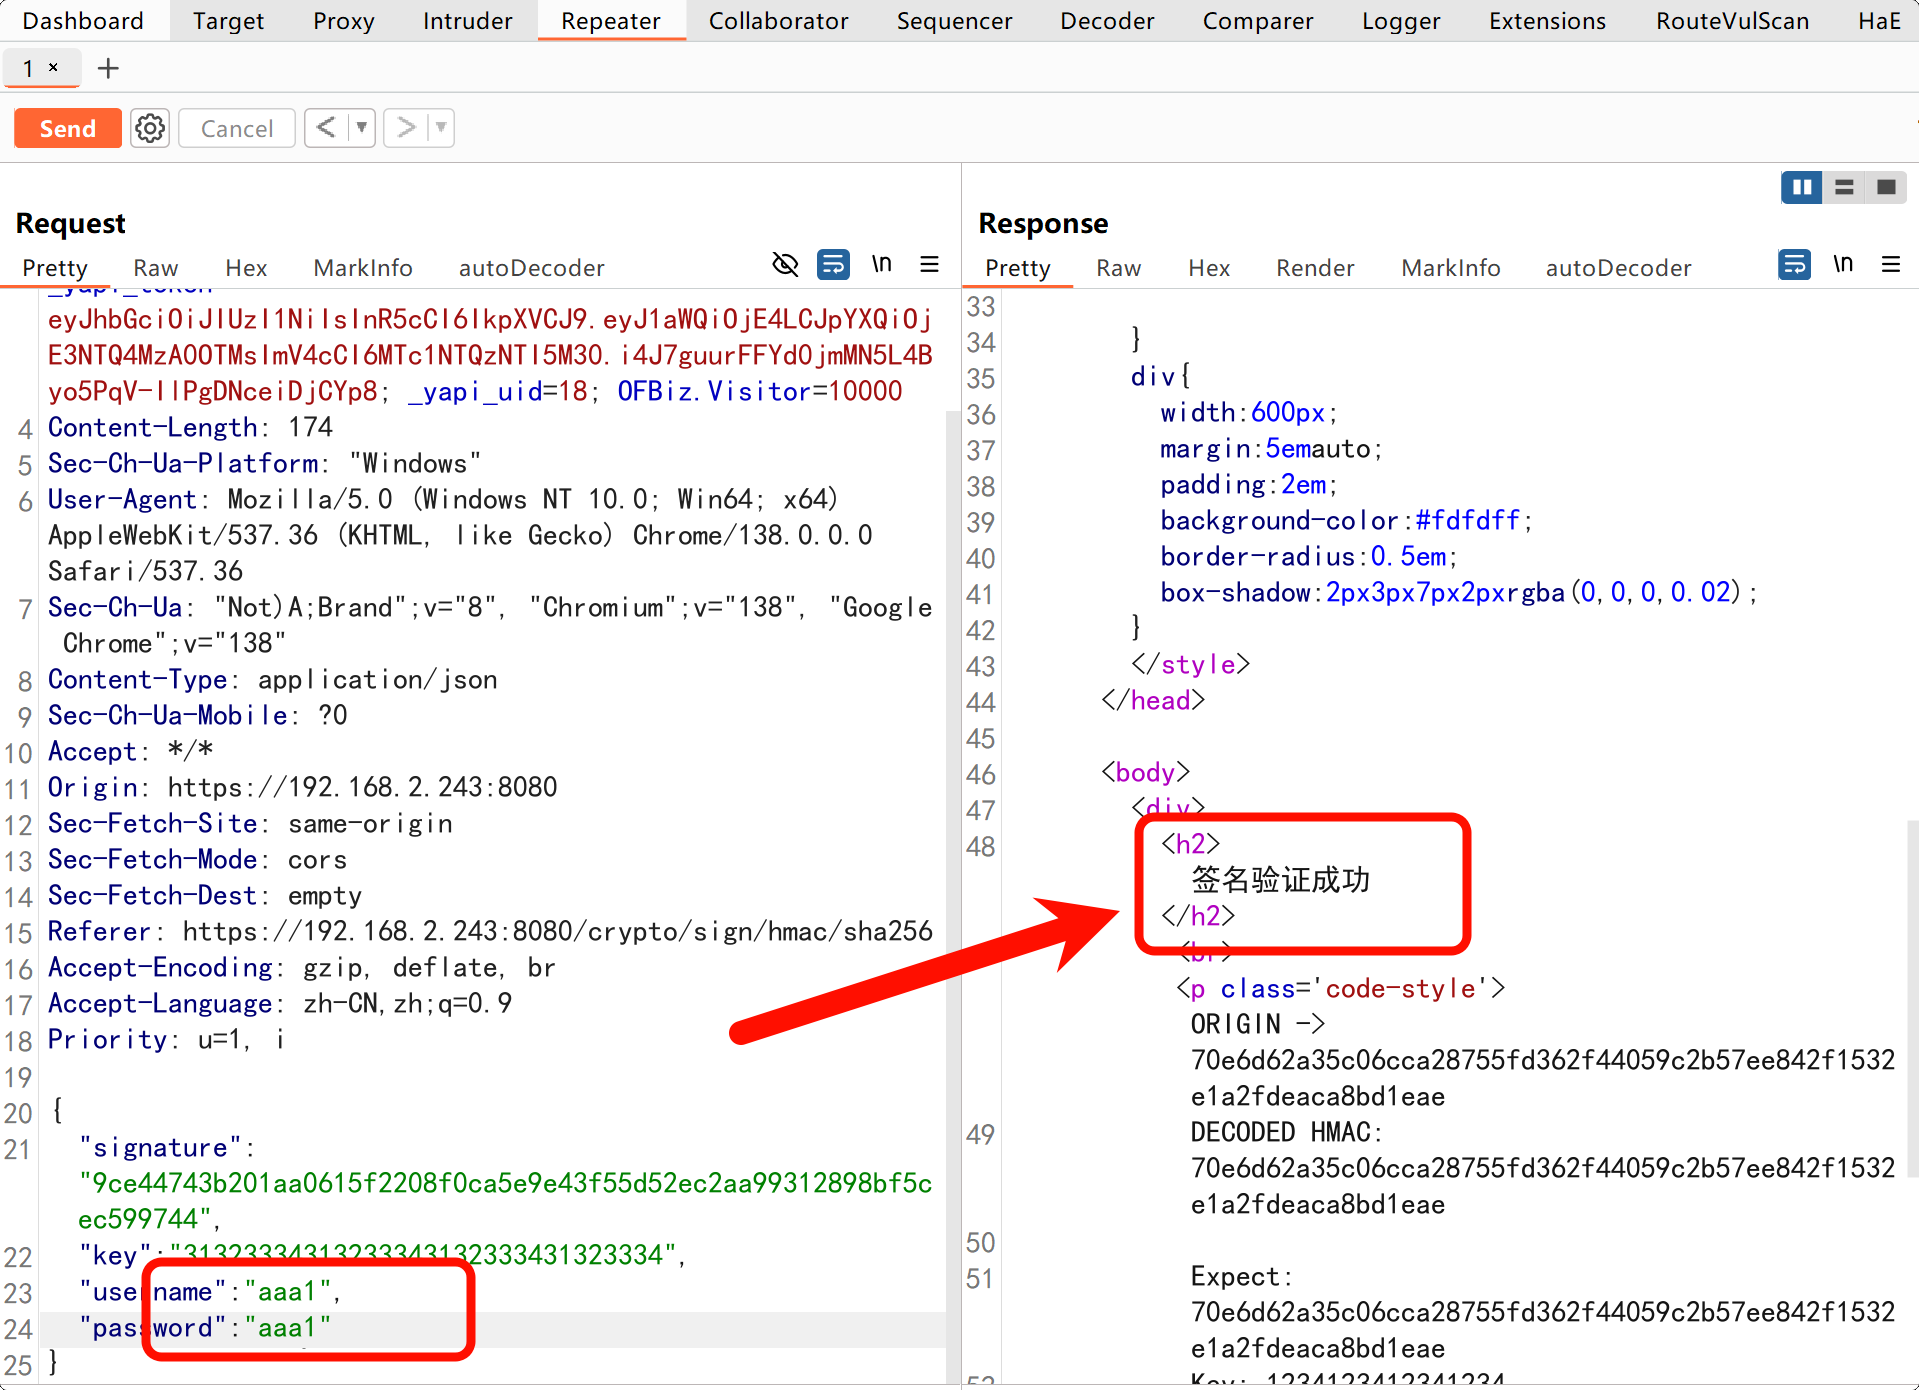
Task: Select the side-by-side layout icon
Action: (x=1801, y=187)
